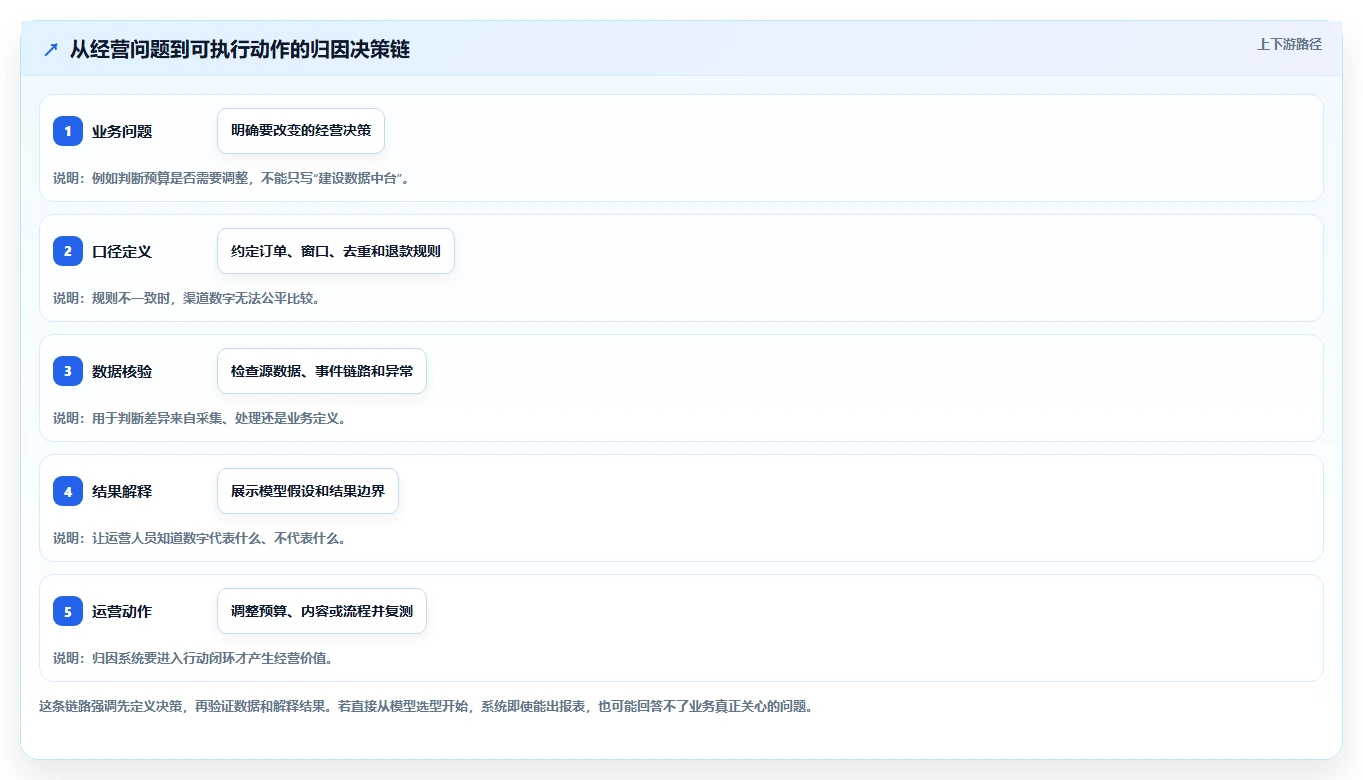Select the 调整预算、内容或流程并复测 chip
The image size is (1363, 780).
[x=322, y=611]
